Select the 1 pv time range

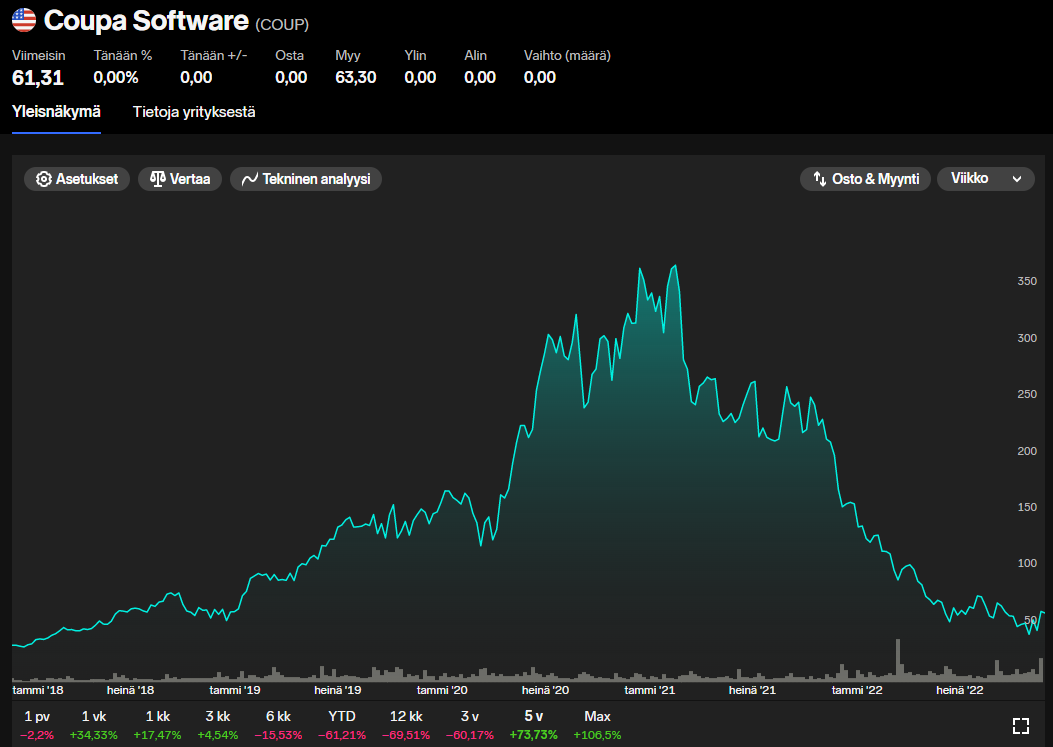point(36,724)
